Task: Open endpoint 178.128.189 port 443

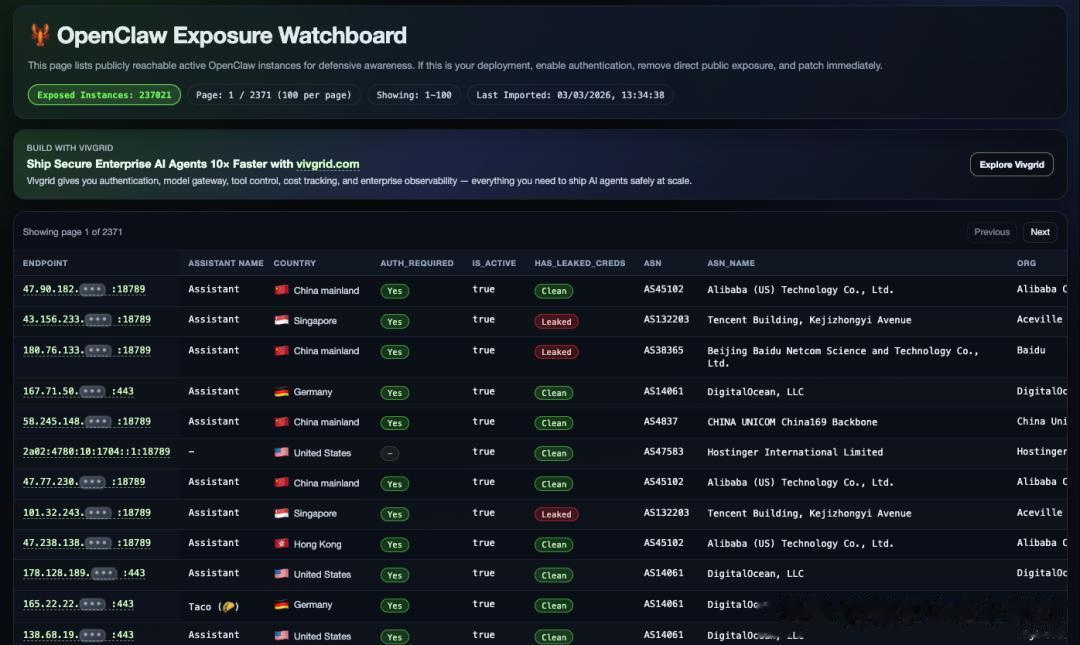Action: point(84,573)
